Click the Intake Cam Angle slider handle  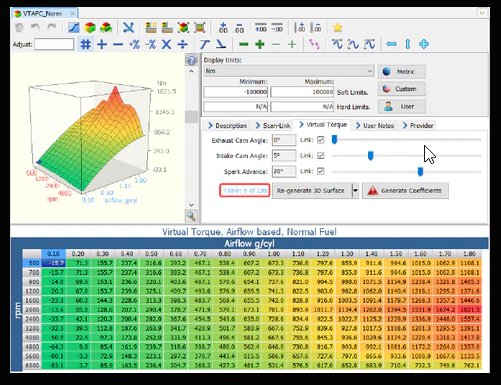(x=370, y=155)
